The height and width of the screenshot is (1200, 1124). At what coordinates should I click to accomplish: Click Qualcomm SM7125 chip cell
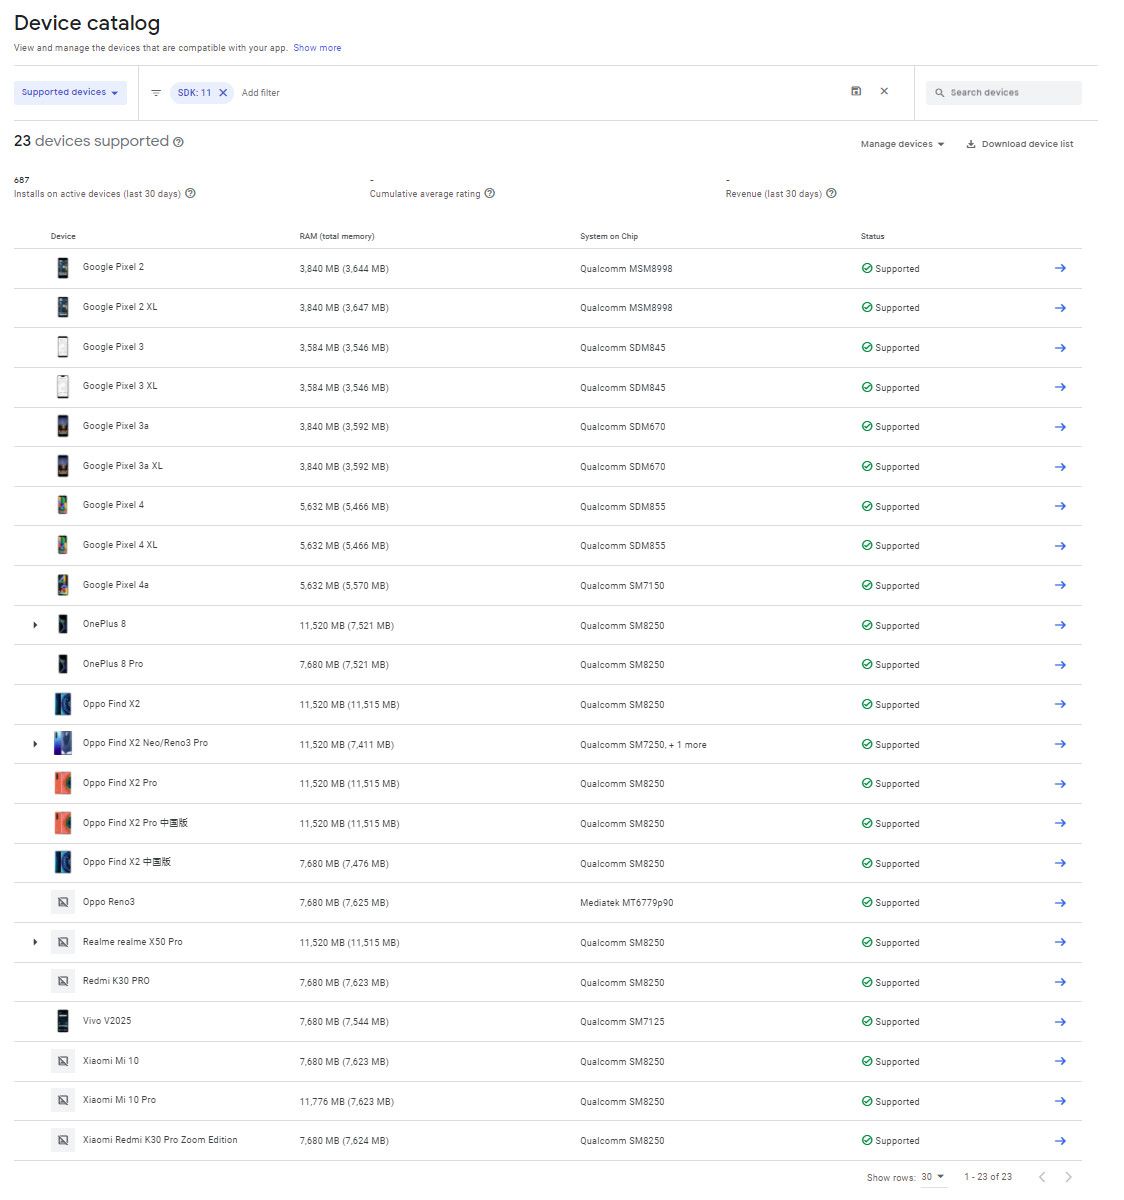622,1022
